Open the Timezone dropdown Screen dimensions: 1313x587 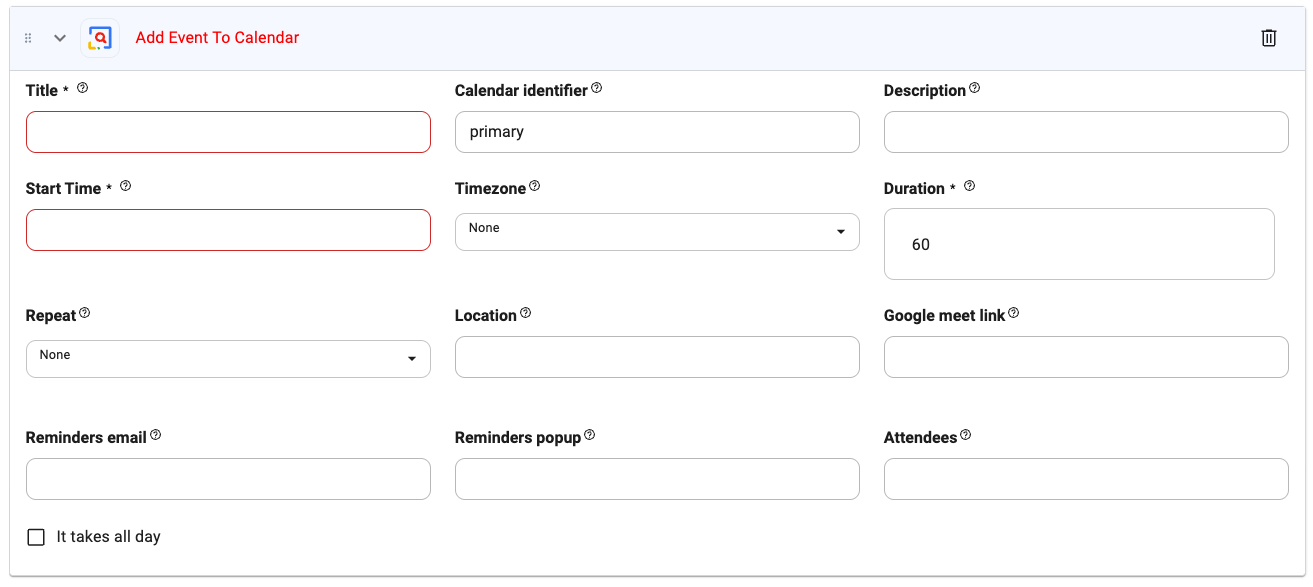coord(656,231)
